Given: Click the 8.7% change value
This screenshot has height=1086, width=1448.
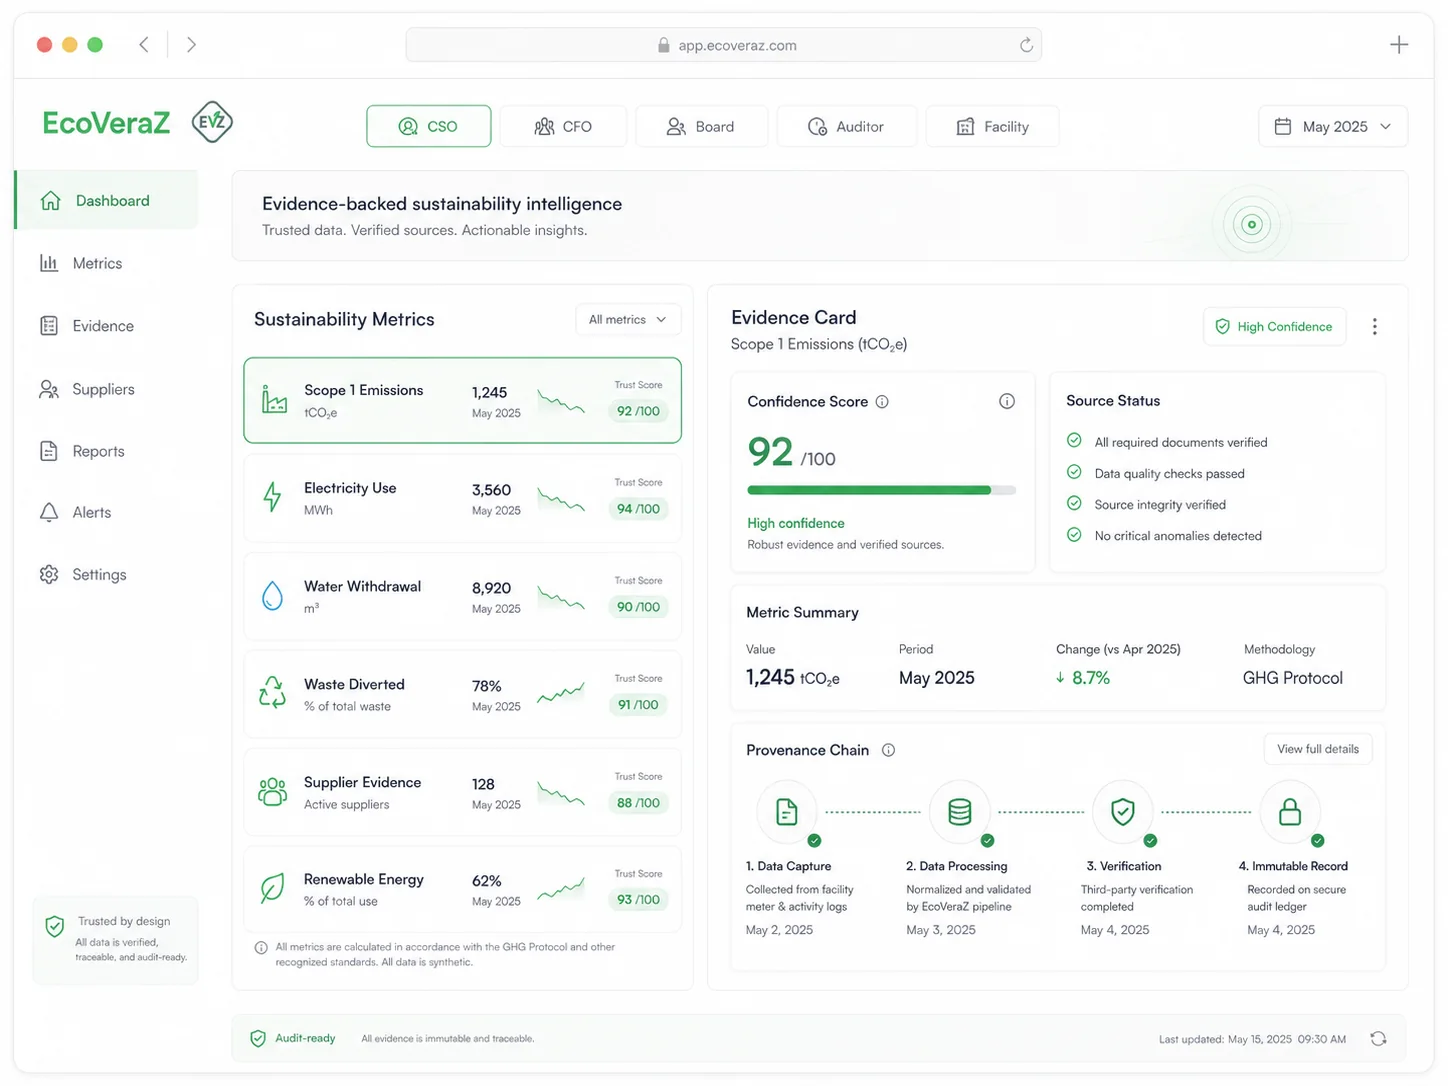Looking at the screenshot, I should point(1091,678).
